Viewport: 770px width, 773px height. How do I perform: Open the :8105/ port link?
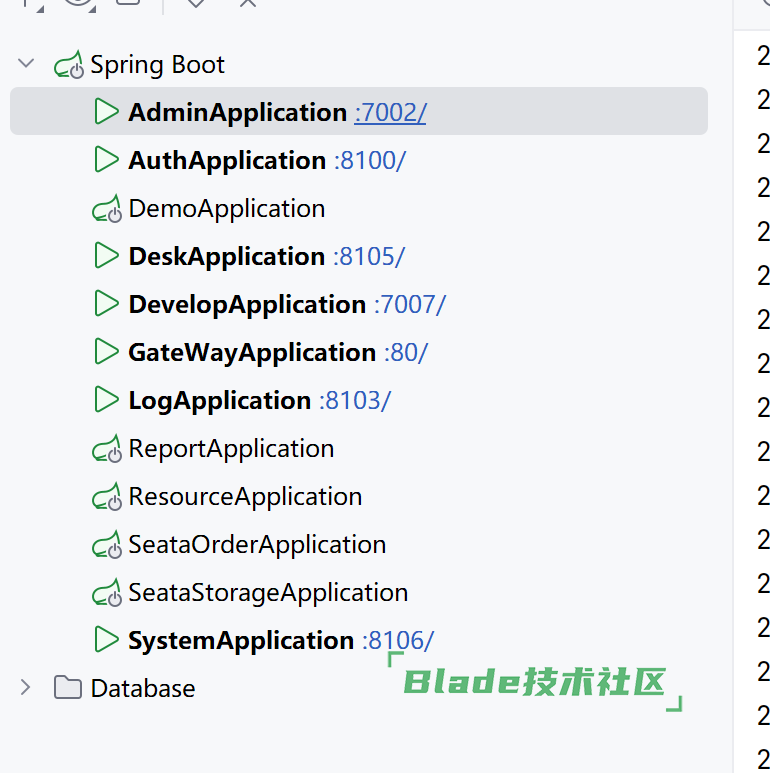[368, 256]
